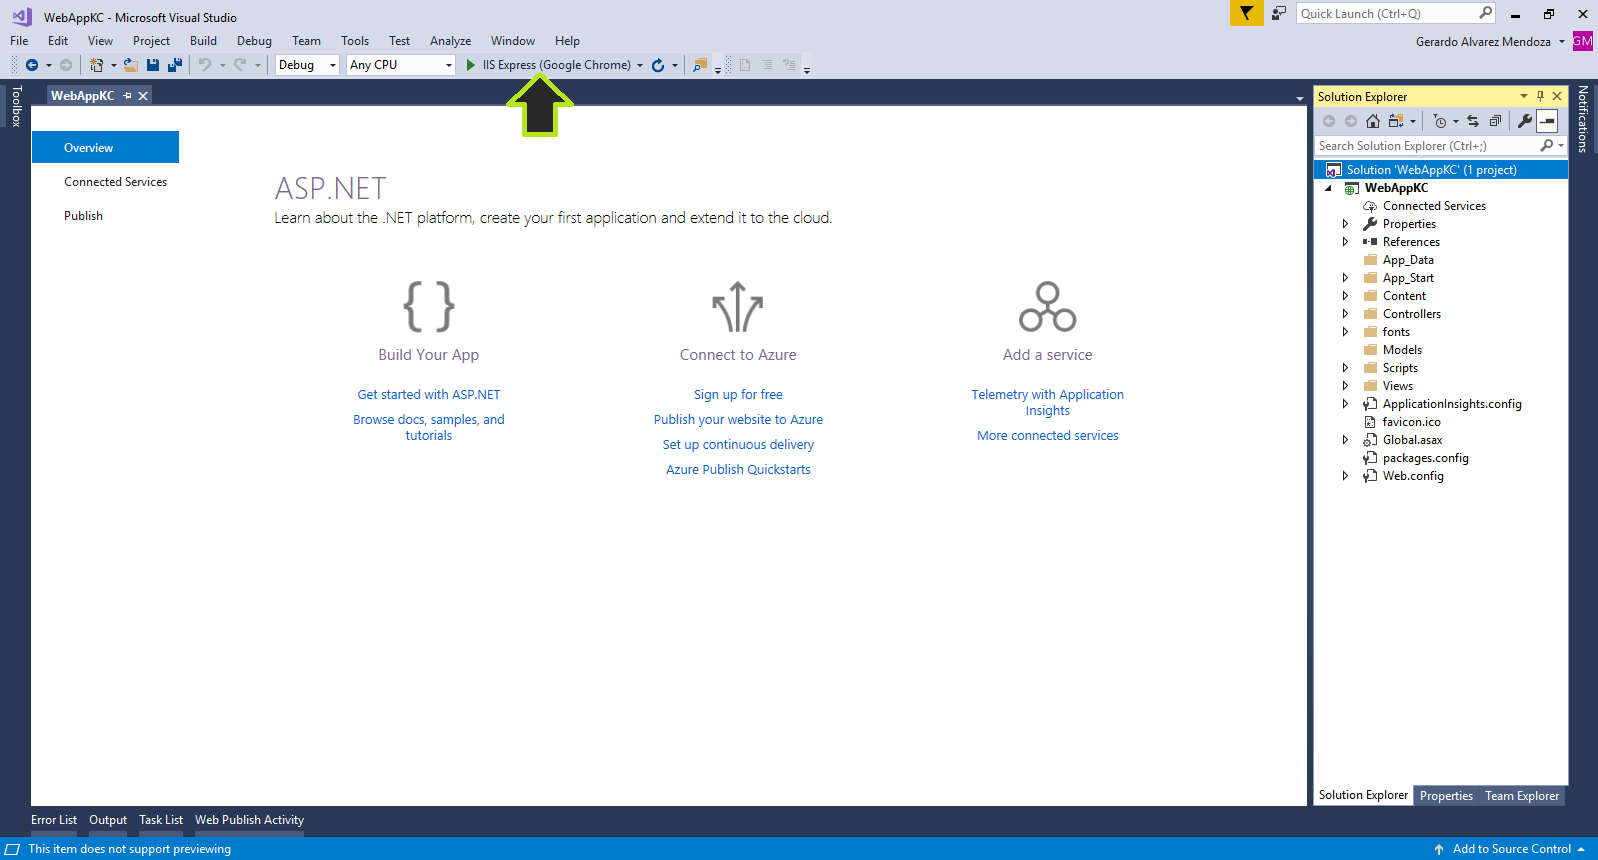The image size is (1598, 860).
Task: Switch to the Properties panel tab
Action: pos(1446,796)
